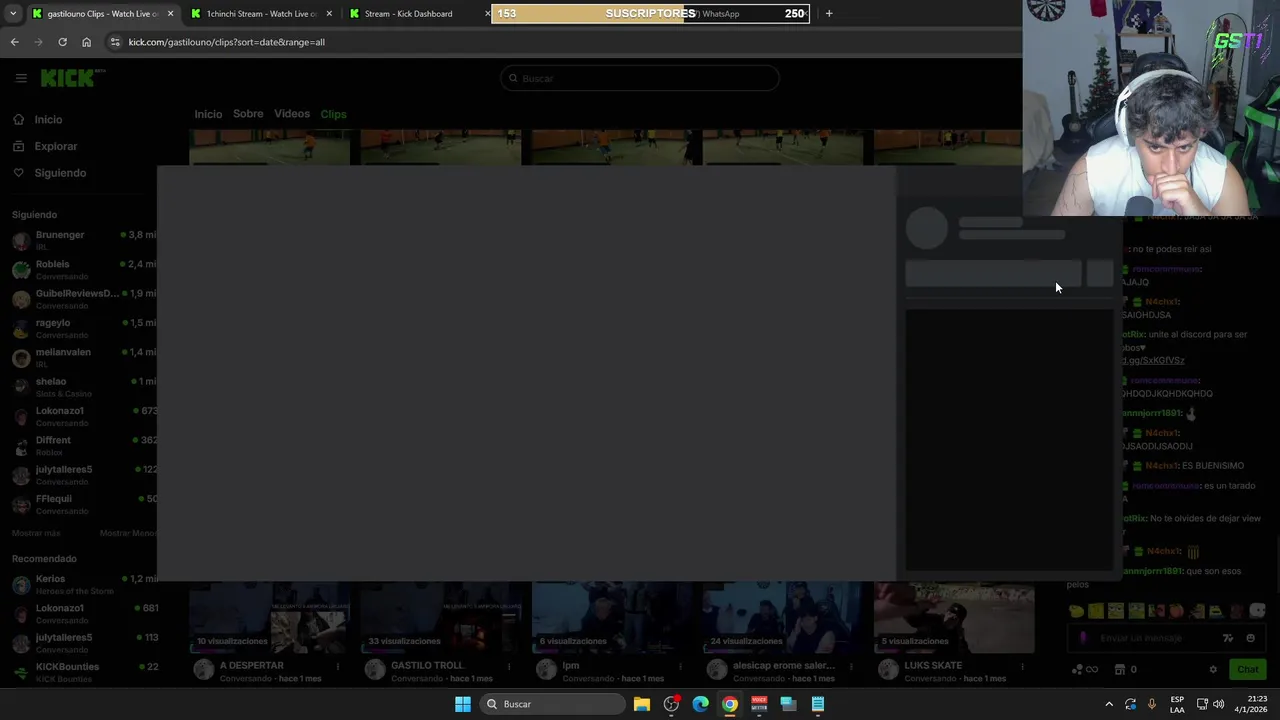1280x720 pixels.
Task: Open the chat emote picker icon
Action: pos(1250,638)
